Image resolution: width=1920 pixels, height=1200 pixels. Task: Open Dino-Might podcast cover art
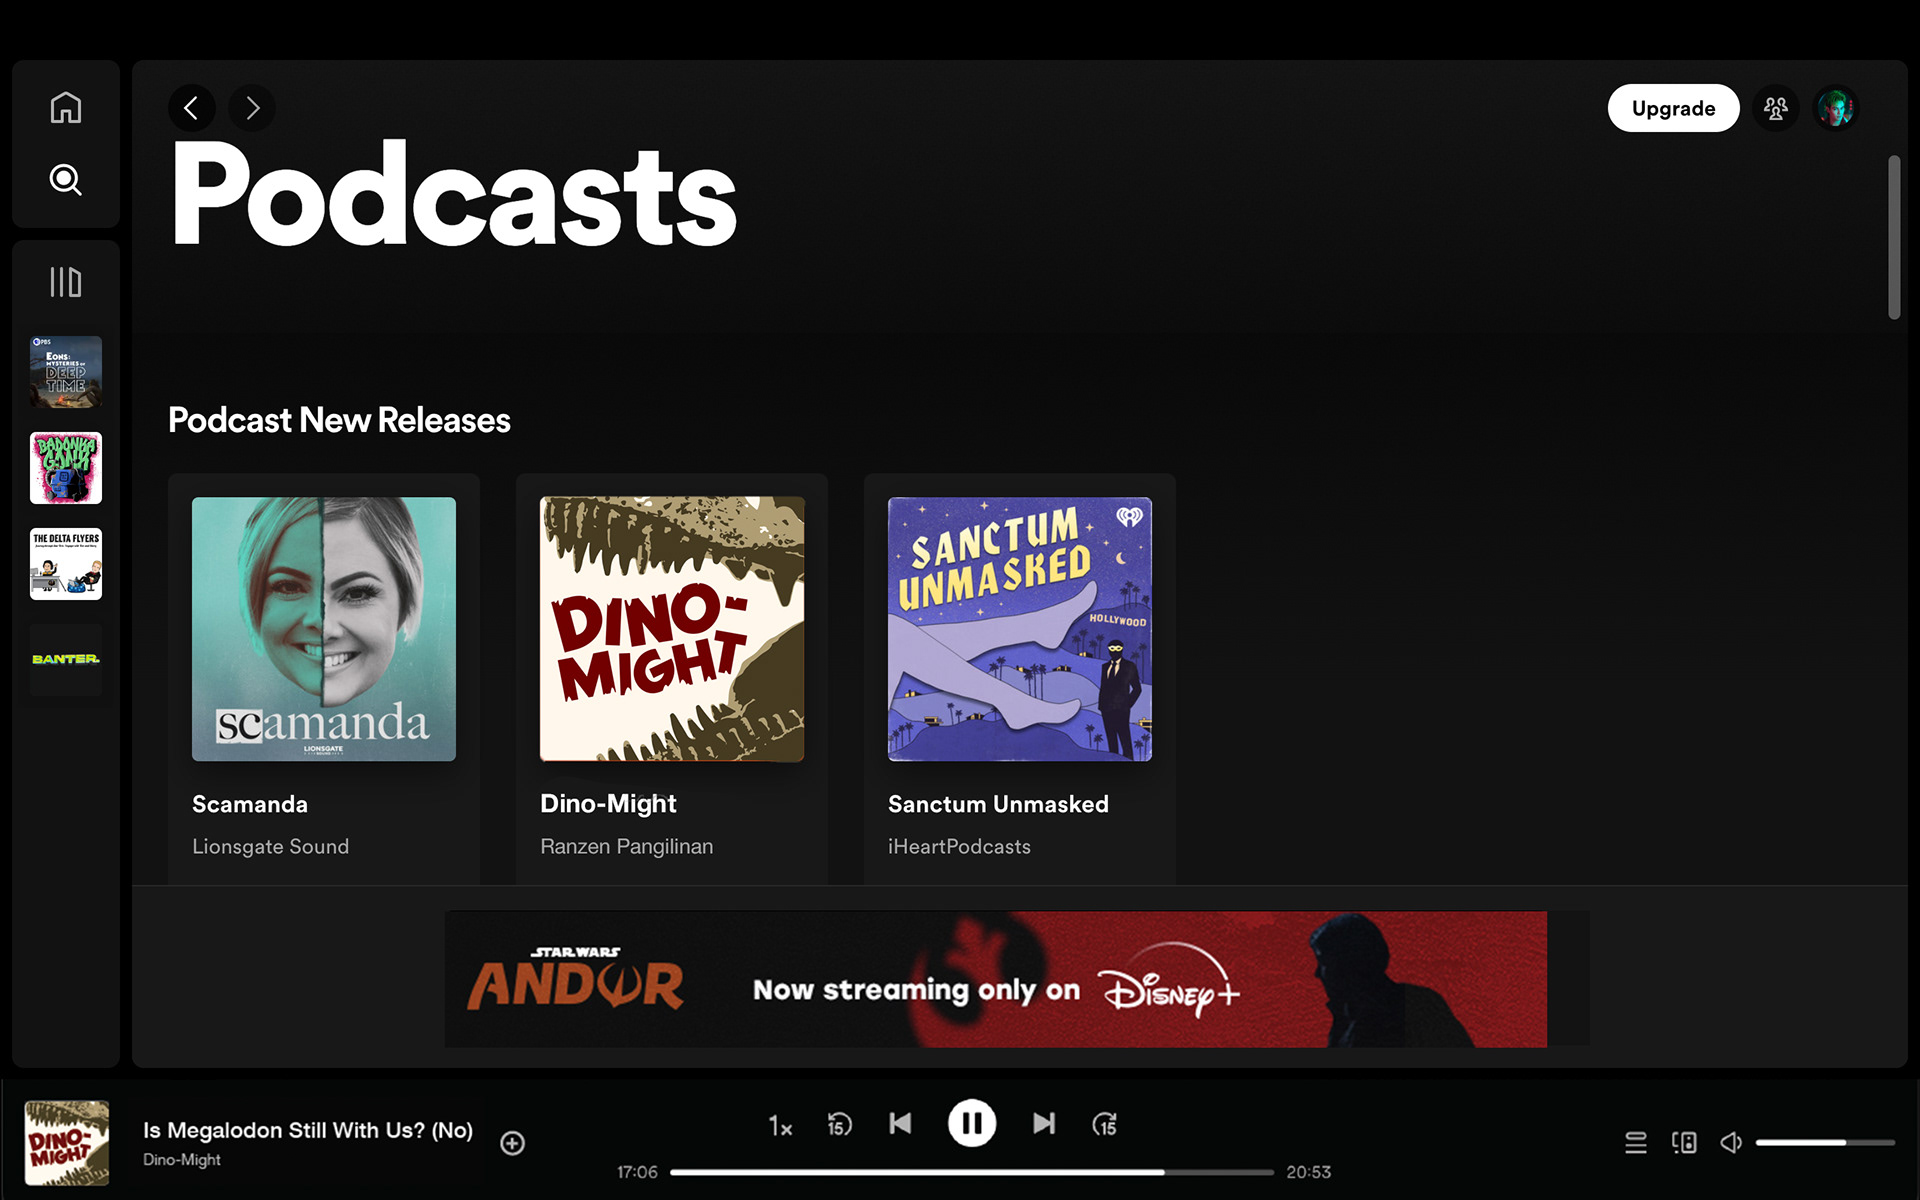click(672, 629)
